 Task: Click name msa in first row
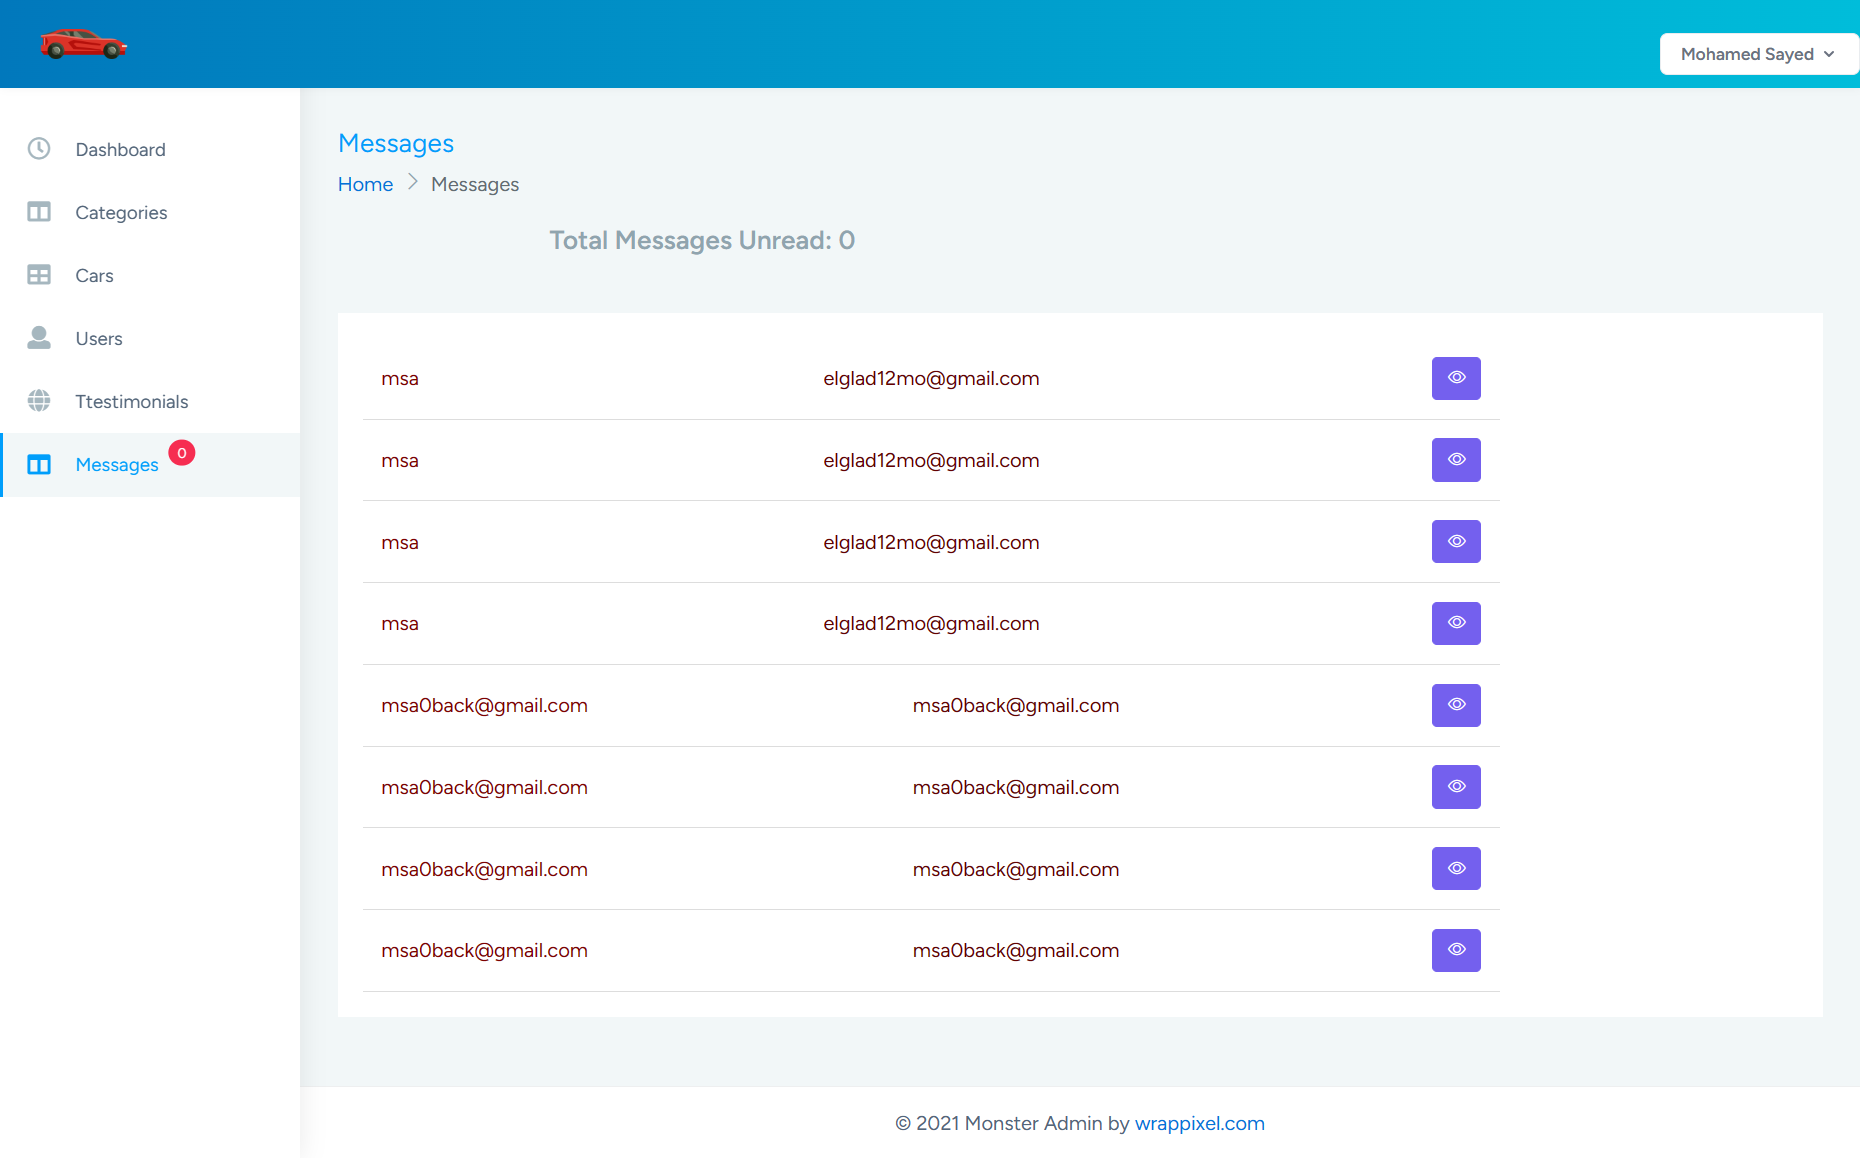[x=400, y=379]
